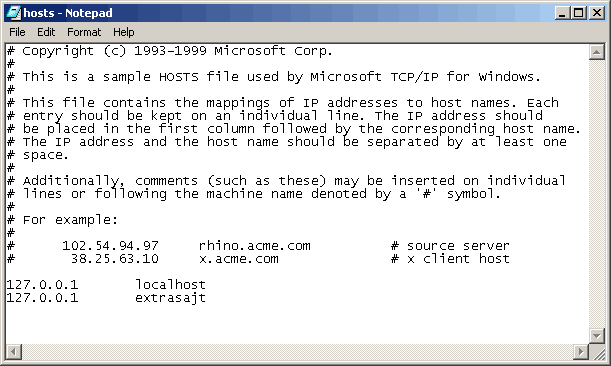The height and width of the screenshot is (366, 611).
Task: Place cursor after the word extrasajt
Action: pyautogui.click(x=207, y=298)
